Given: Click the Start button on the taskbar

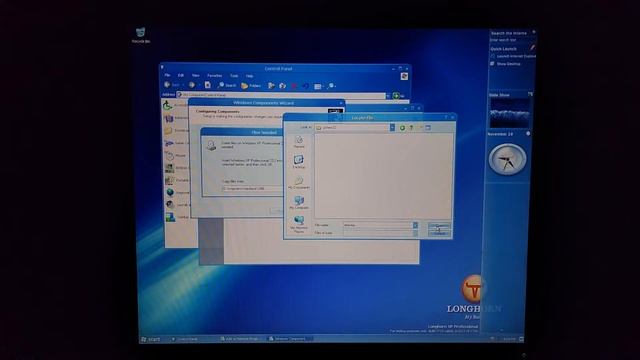Looking at the screenshot, I should [150, 339].
